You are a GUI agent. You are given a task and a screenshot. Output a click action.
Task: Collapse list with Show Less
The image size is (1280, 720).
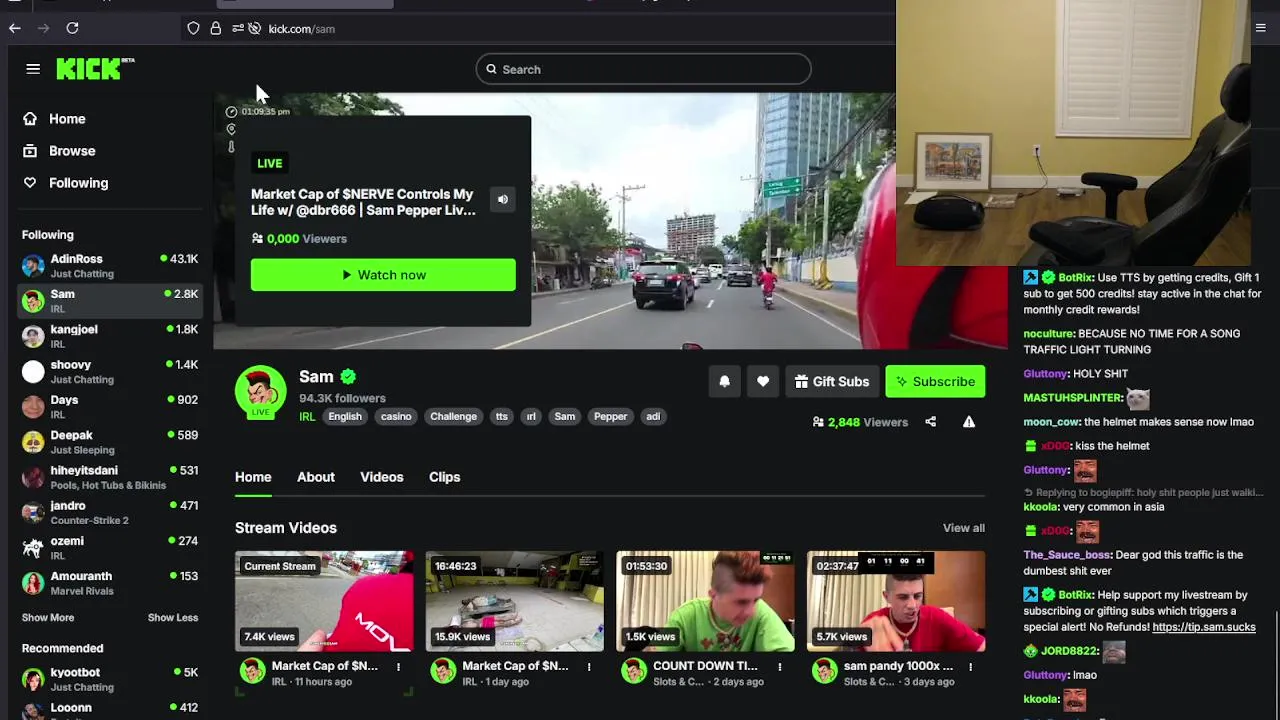[x=173, y=618]
